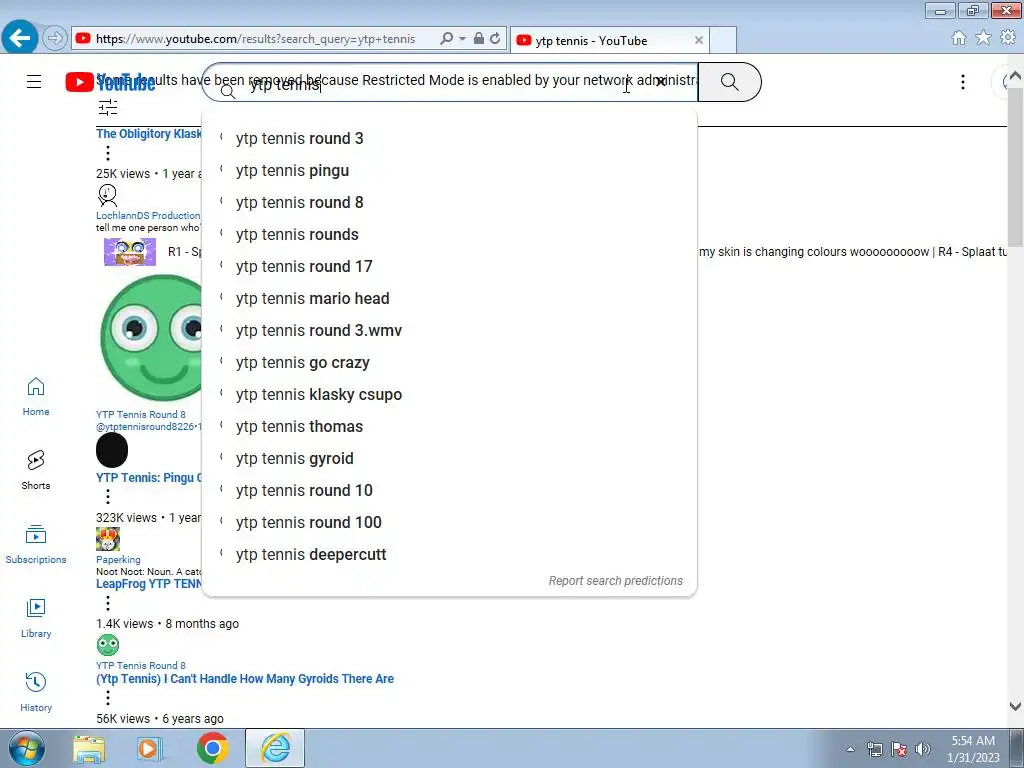This screenshot has width=1024, height=768.
Task: Click the LochlannDS channel avatar
Action: 108,195
